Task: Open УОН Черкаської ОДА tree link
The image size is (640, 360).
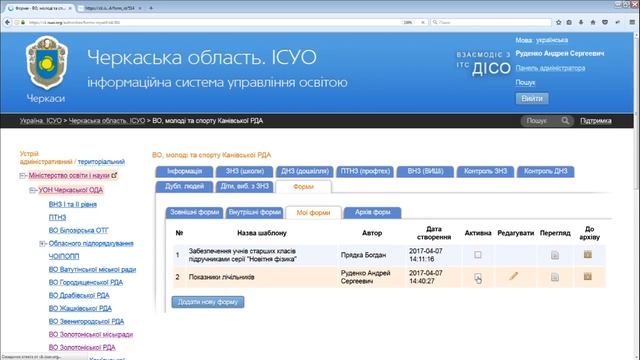Action: click(x=71, y=190)
